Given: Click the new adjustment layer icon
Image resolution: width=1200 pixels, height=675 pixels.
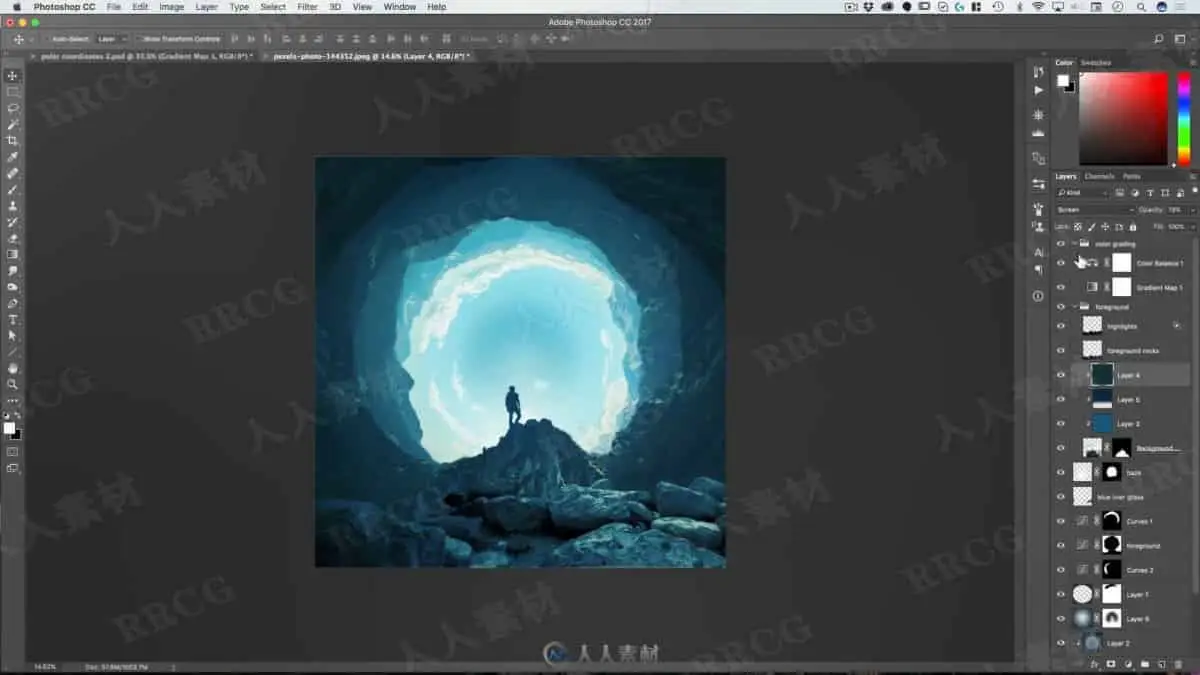Looking at the screenshot, I should [x=1128, y=664].
